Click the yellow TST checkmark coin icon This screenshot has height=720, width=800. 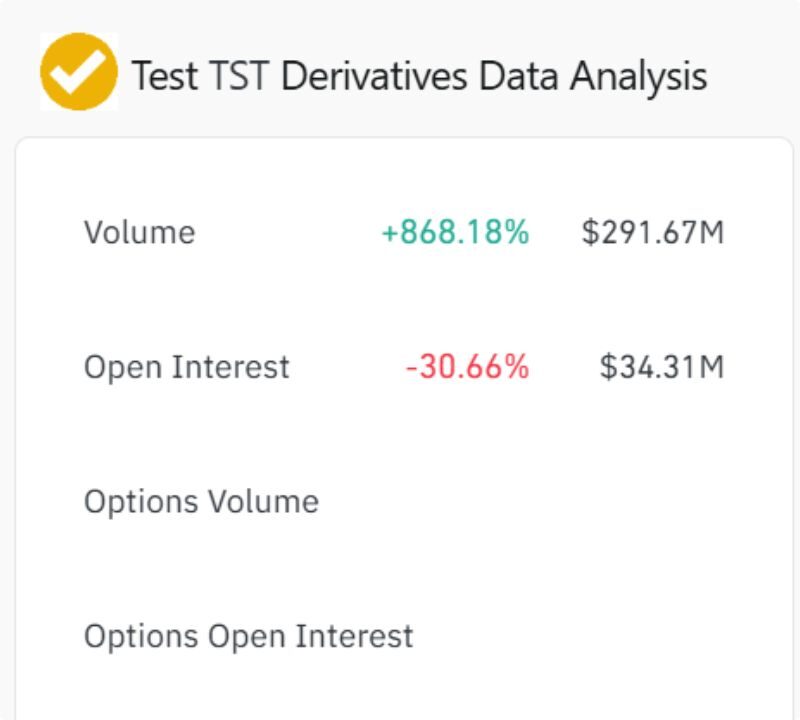(79, 71)
